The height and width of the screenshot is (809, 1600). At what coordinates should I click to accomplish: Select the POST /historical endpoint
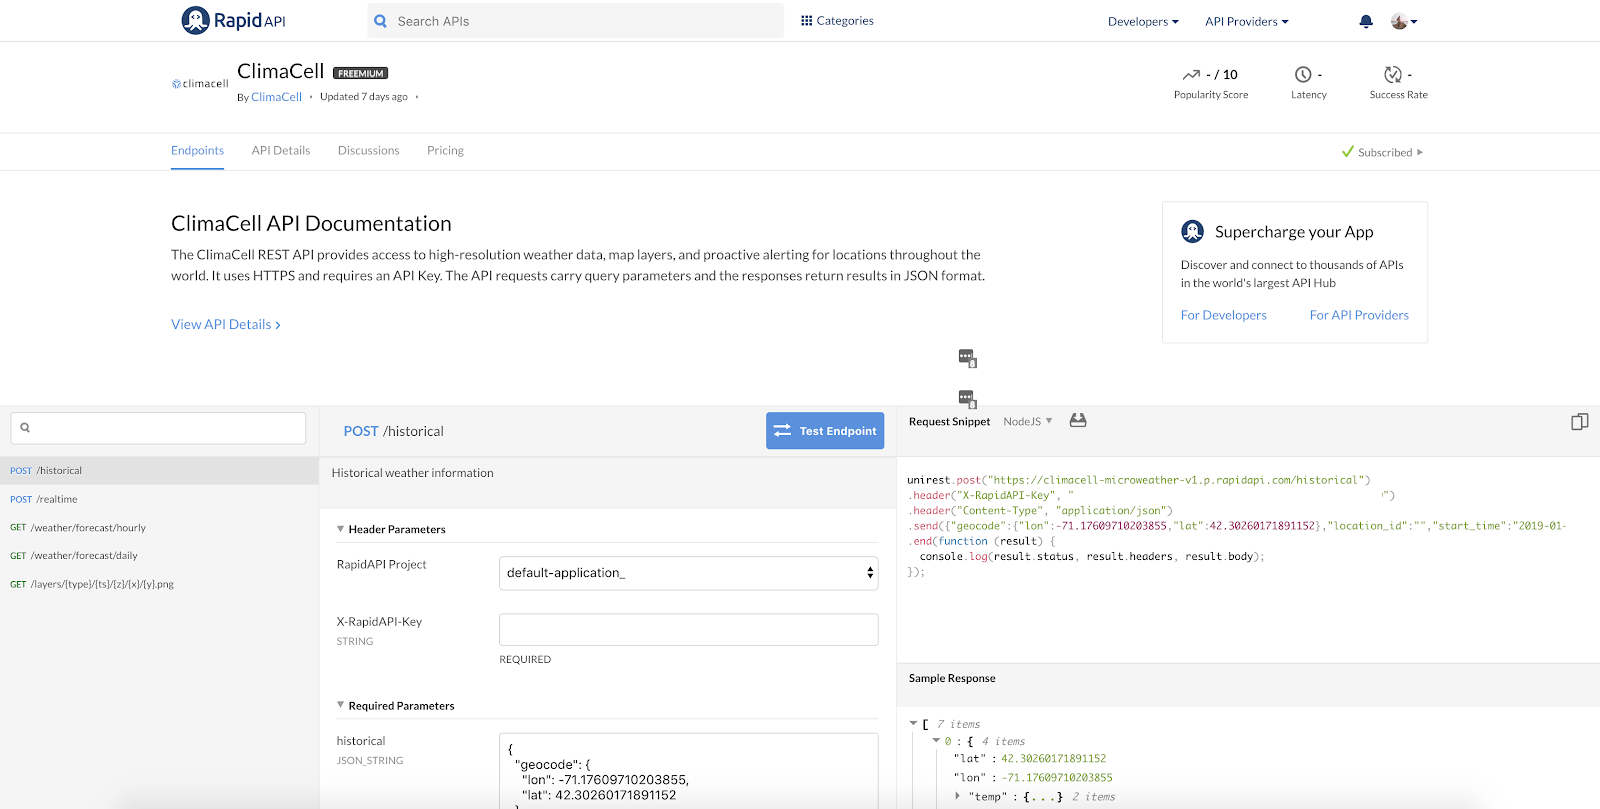[159, 471]
